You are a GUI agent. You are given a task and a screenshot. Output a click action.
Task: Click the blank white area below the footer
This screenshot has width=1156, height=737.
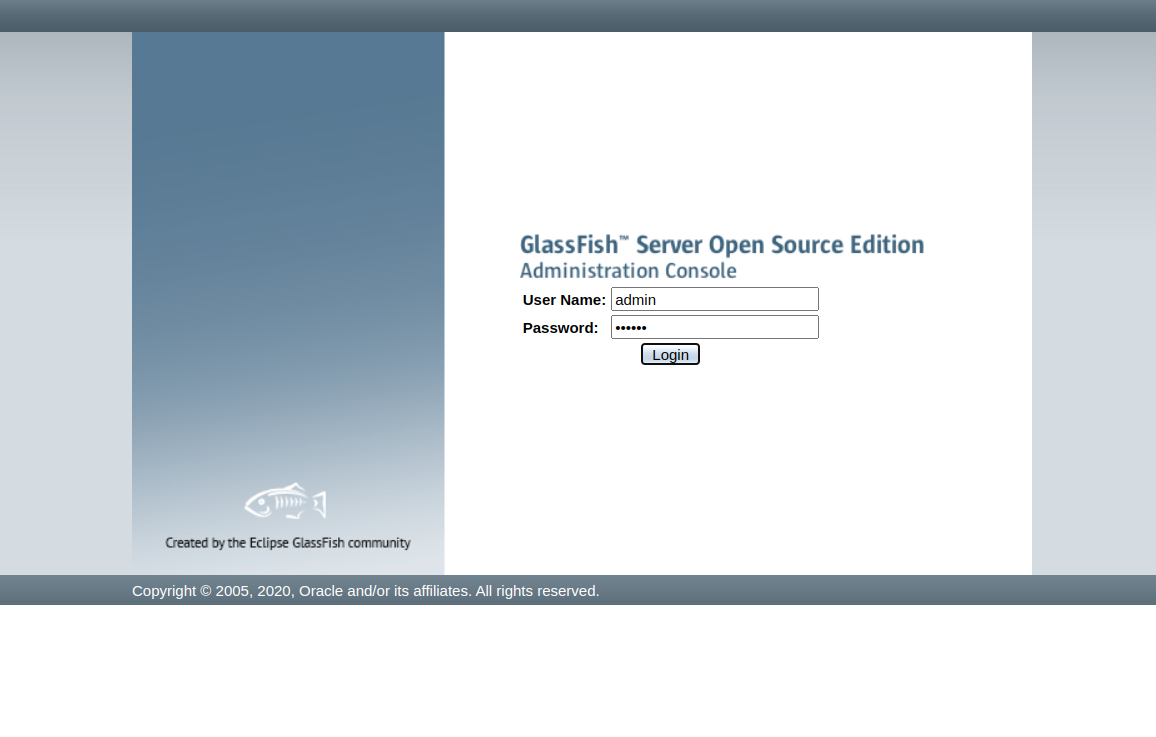(578, 670)
